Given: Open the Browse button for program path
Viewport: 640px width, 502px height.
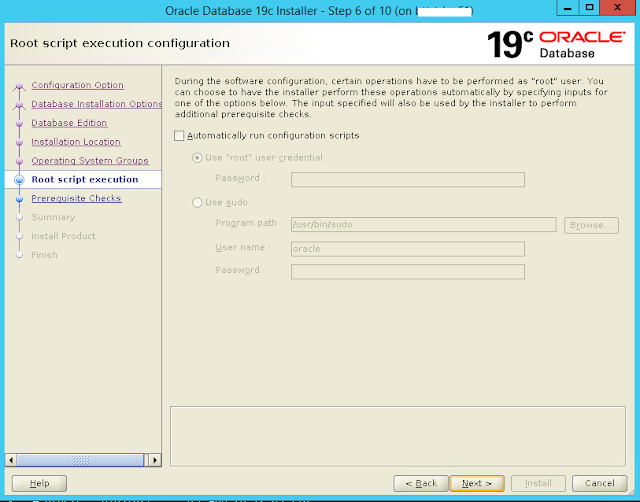Looking at the screenshot, I should 591,225.
